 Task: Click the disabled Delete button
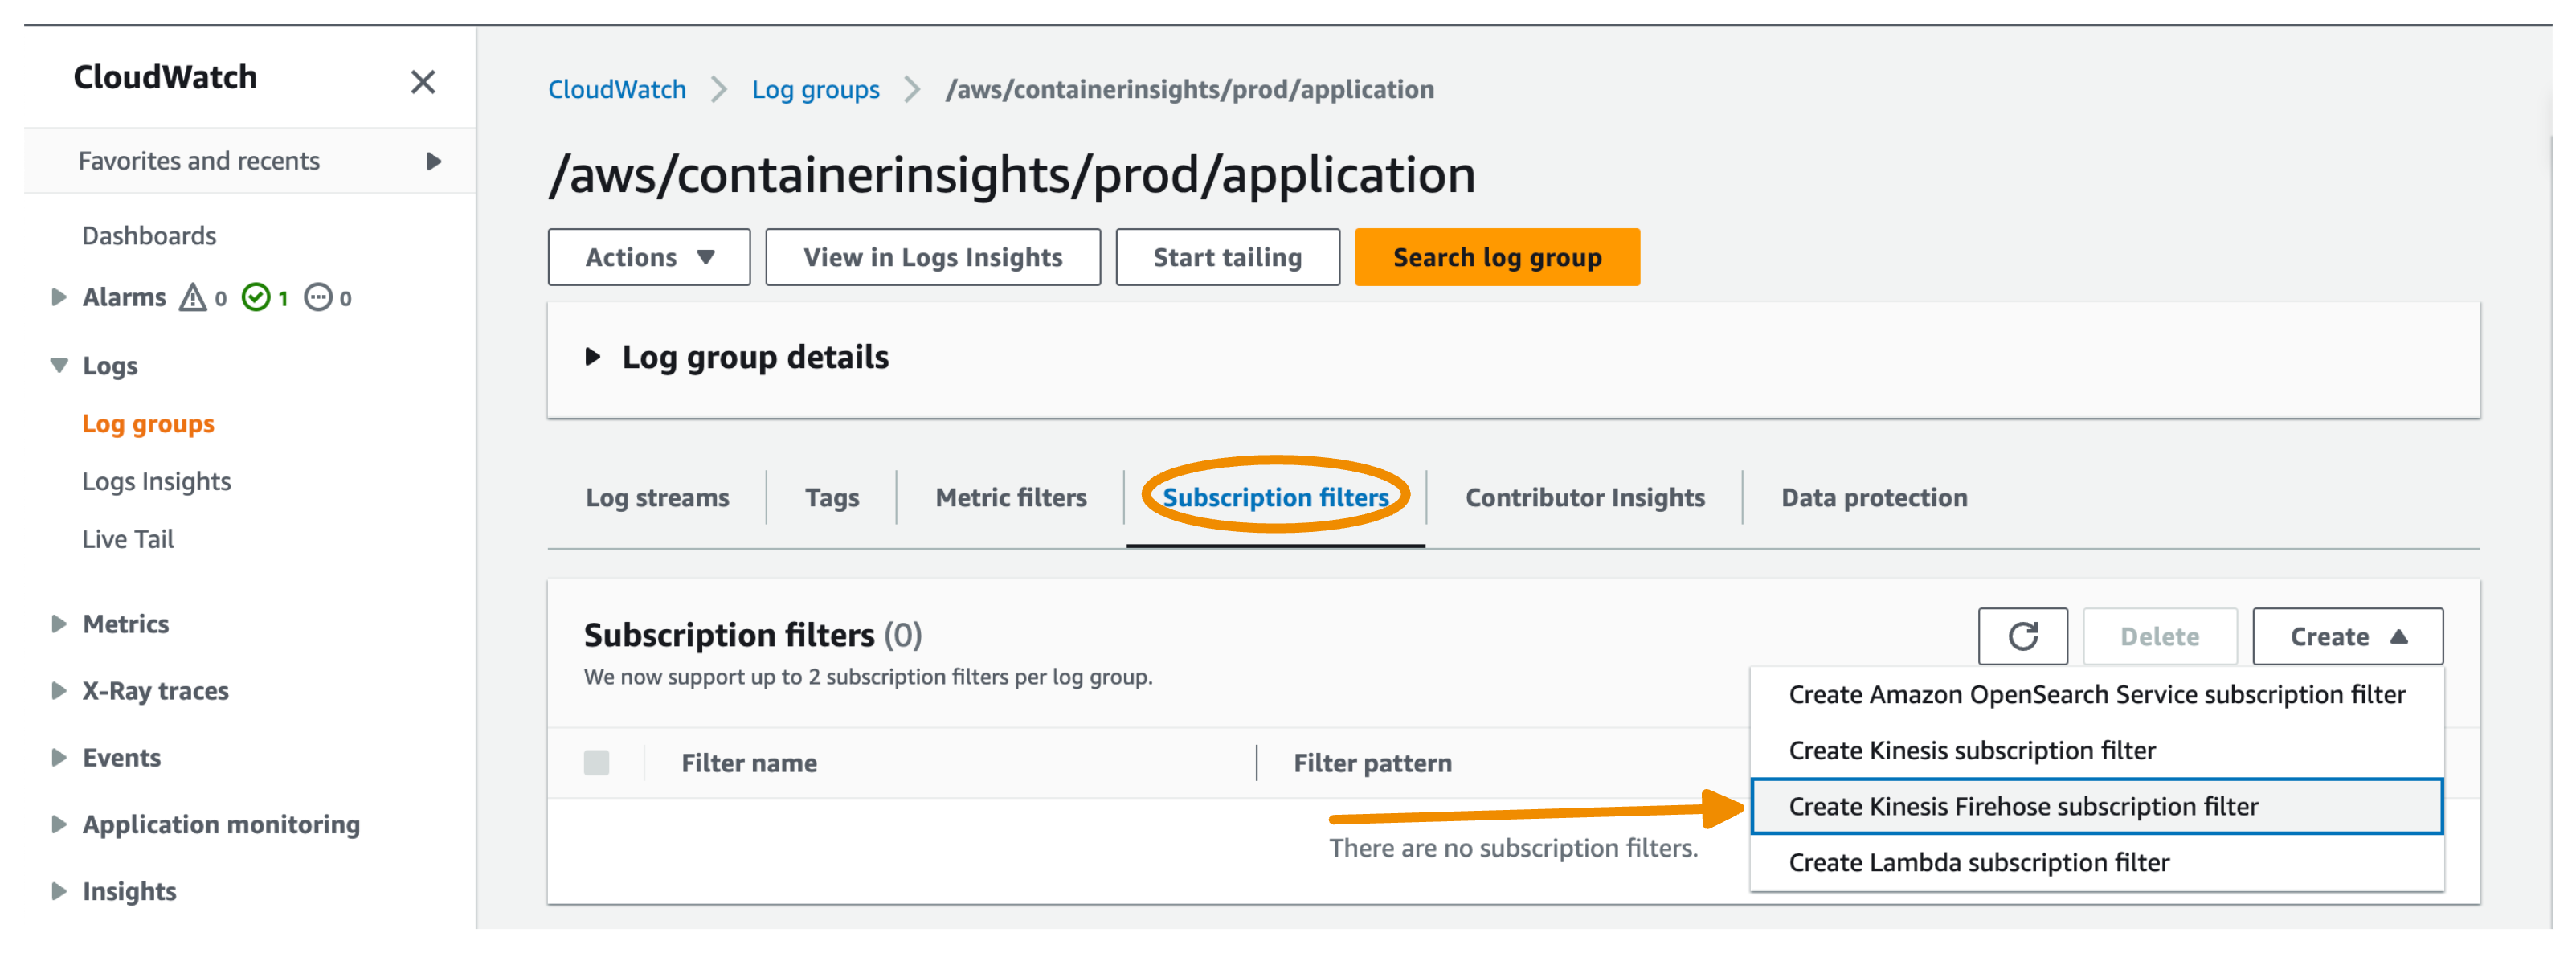tap(2159, 636)
